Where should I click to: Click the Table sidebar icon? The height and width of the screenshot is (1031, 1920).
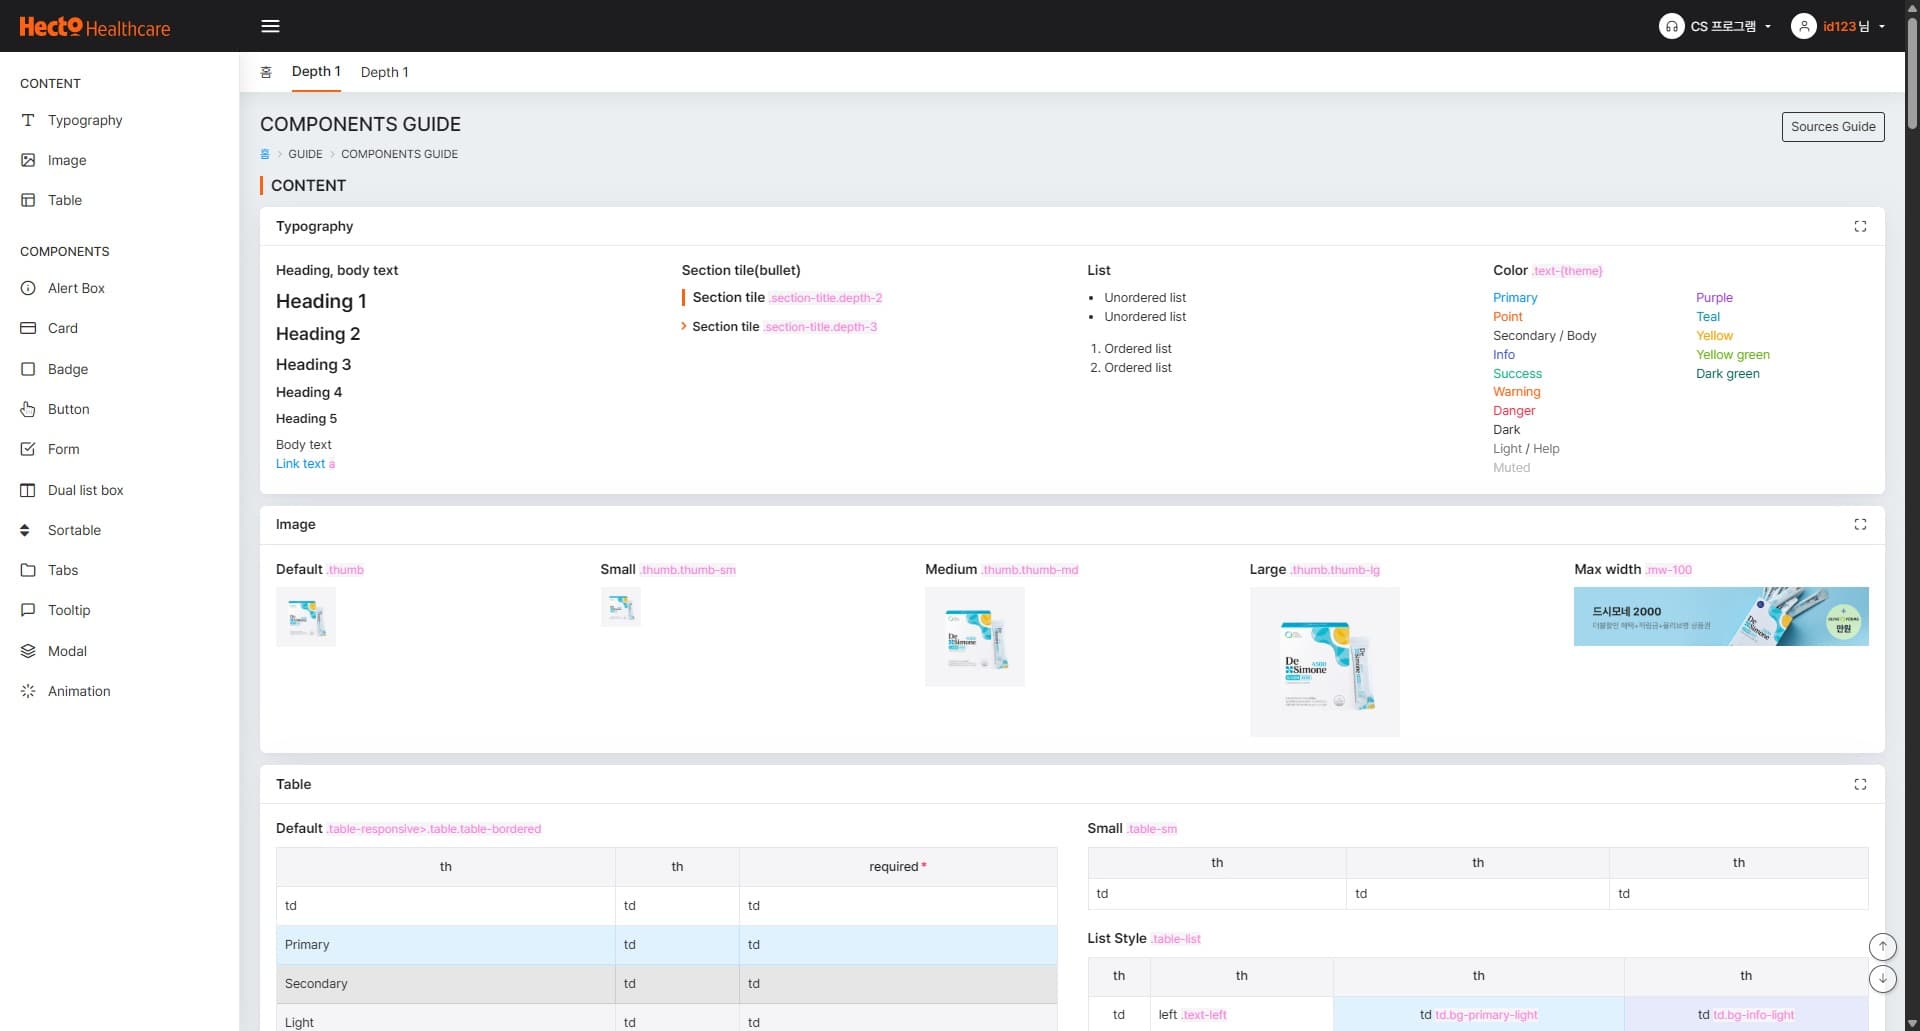(28, 200)
